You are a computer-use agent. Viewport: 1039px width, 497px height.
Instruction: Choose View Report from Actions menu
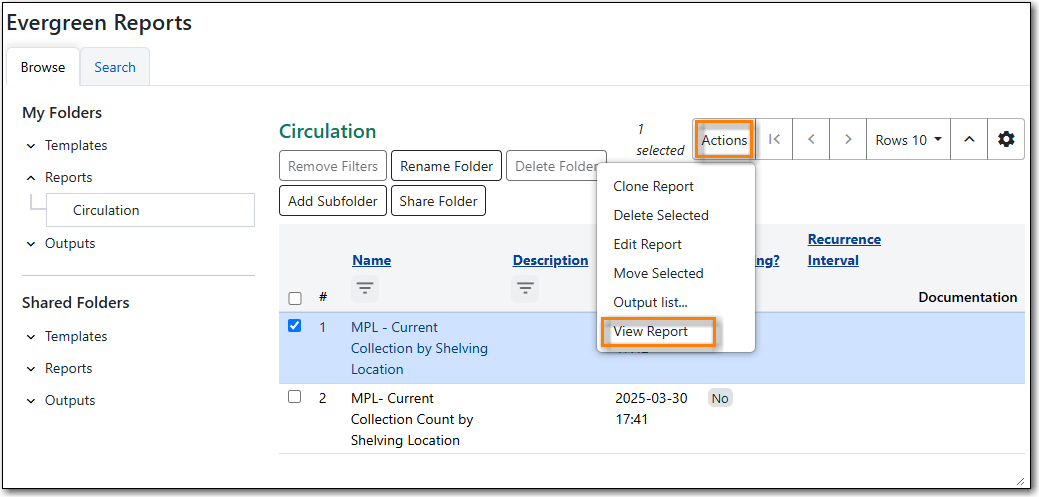click(650, 331)
